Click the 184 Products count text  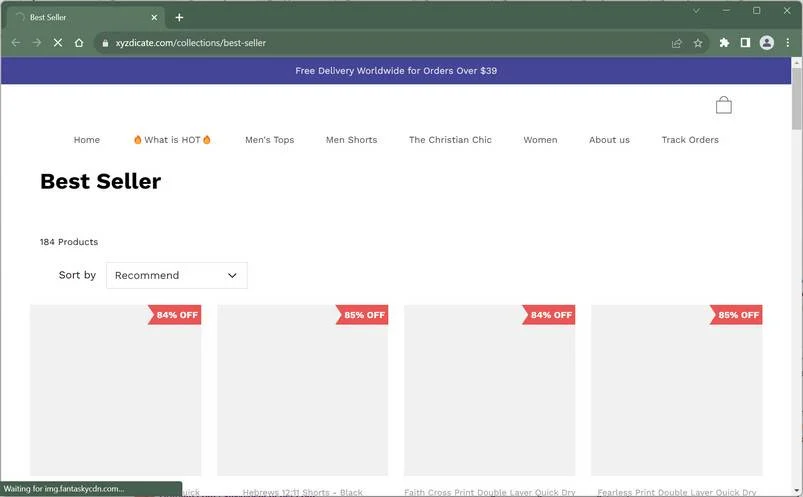pyautogui.click(x=69, y=242)
